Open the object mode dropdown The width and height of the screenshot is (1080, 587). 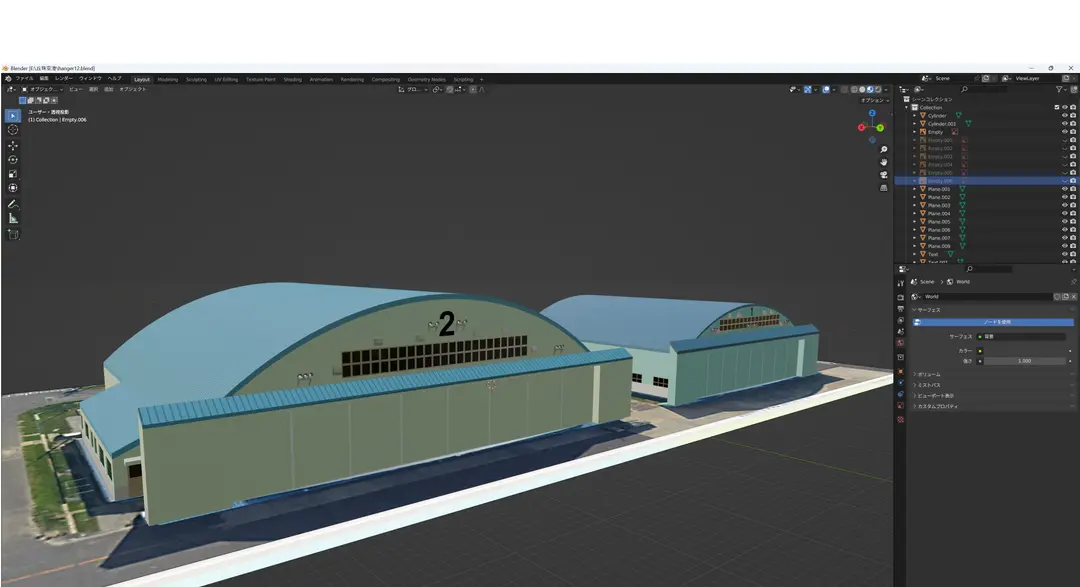coord(42,90)
